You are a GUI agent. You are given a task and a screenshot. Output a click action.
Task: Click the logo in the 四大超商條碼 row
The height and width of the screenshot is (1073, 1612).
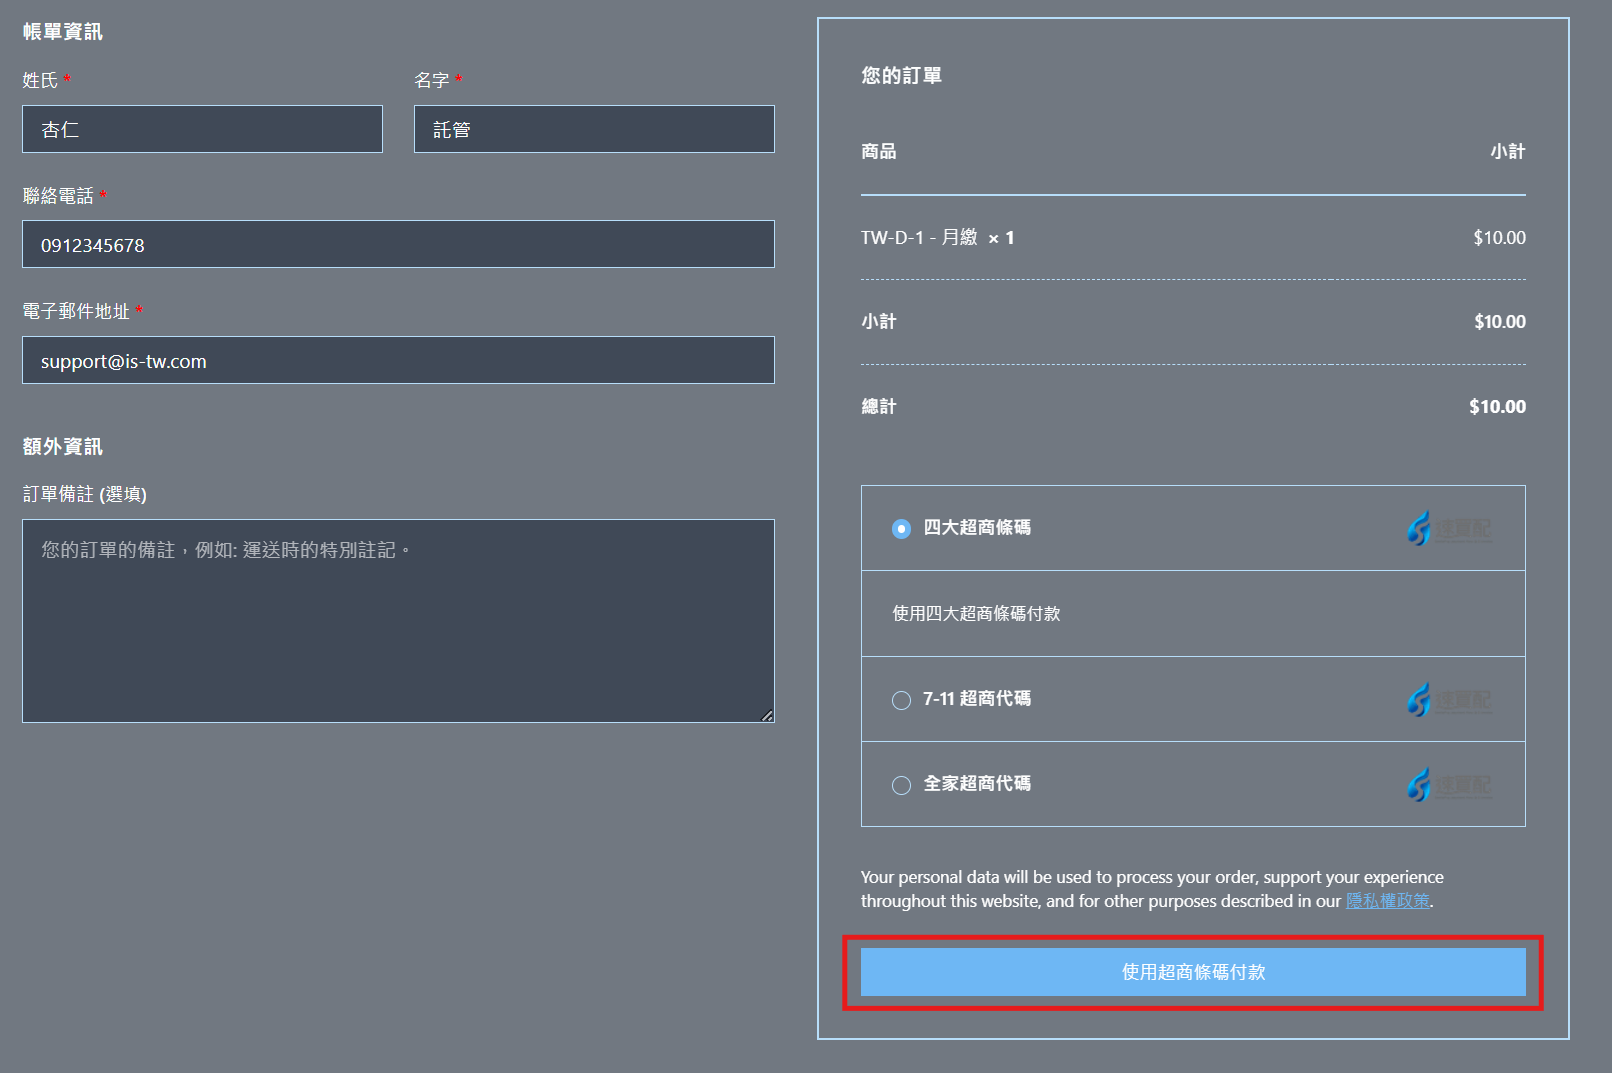pos(1449,528)
